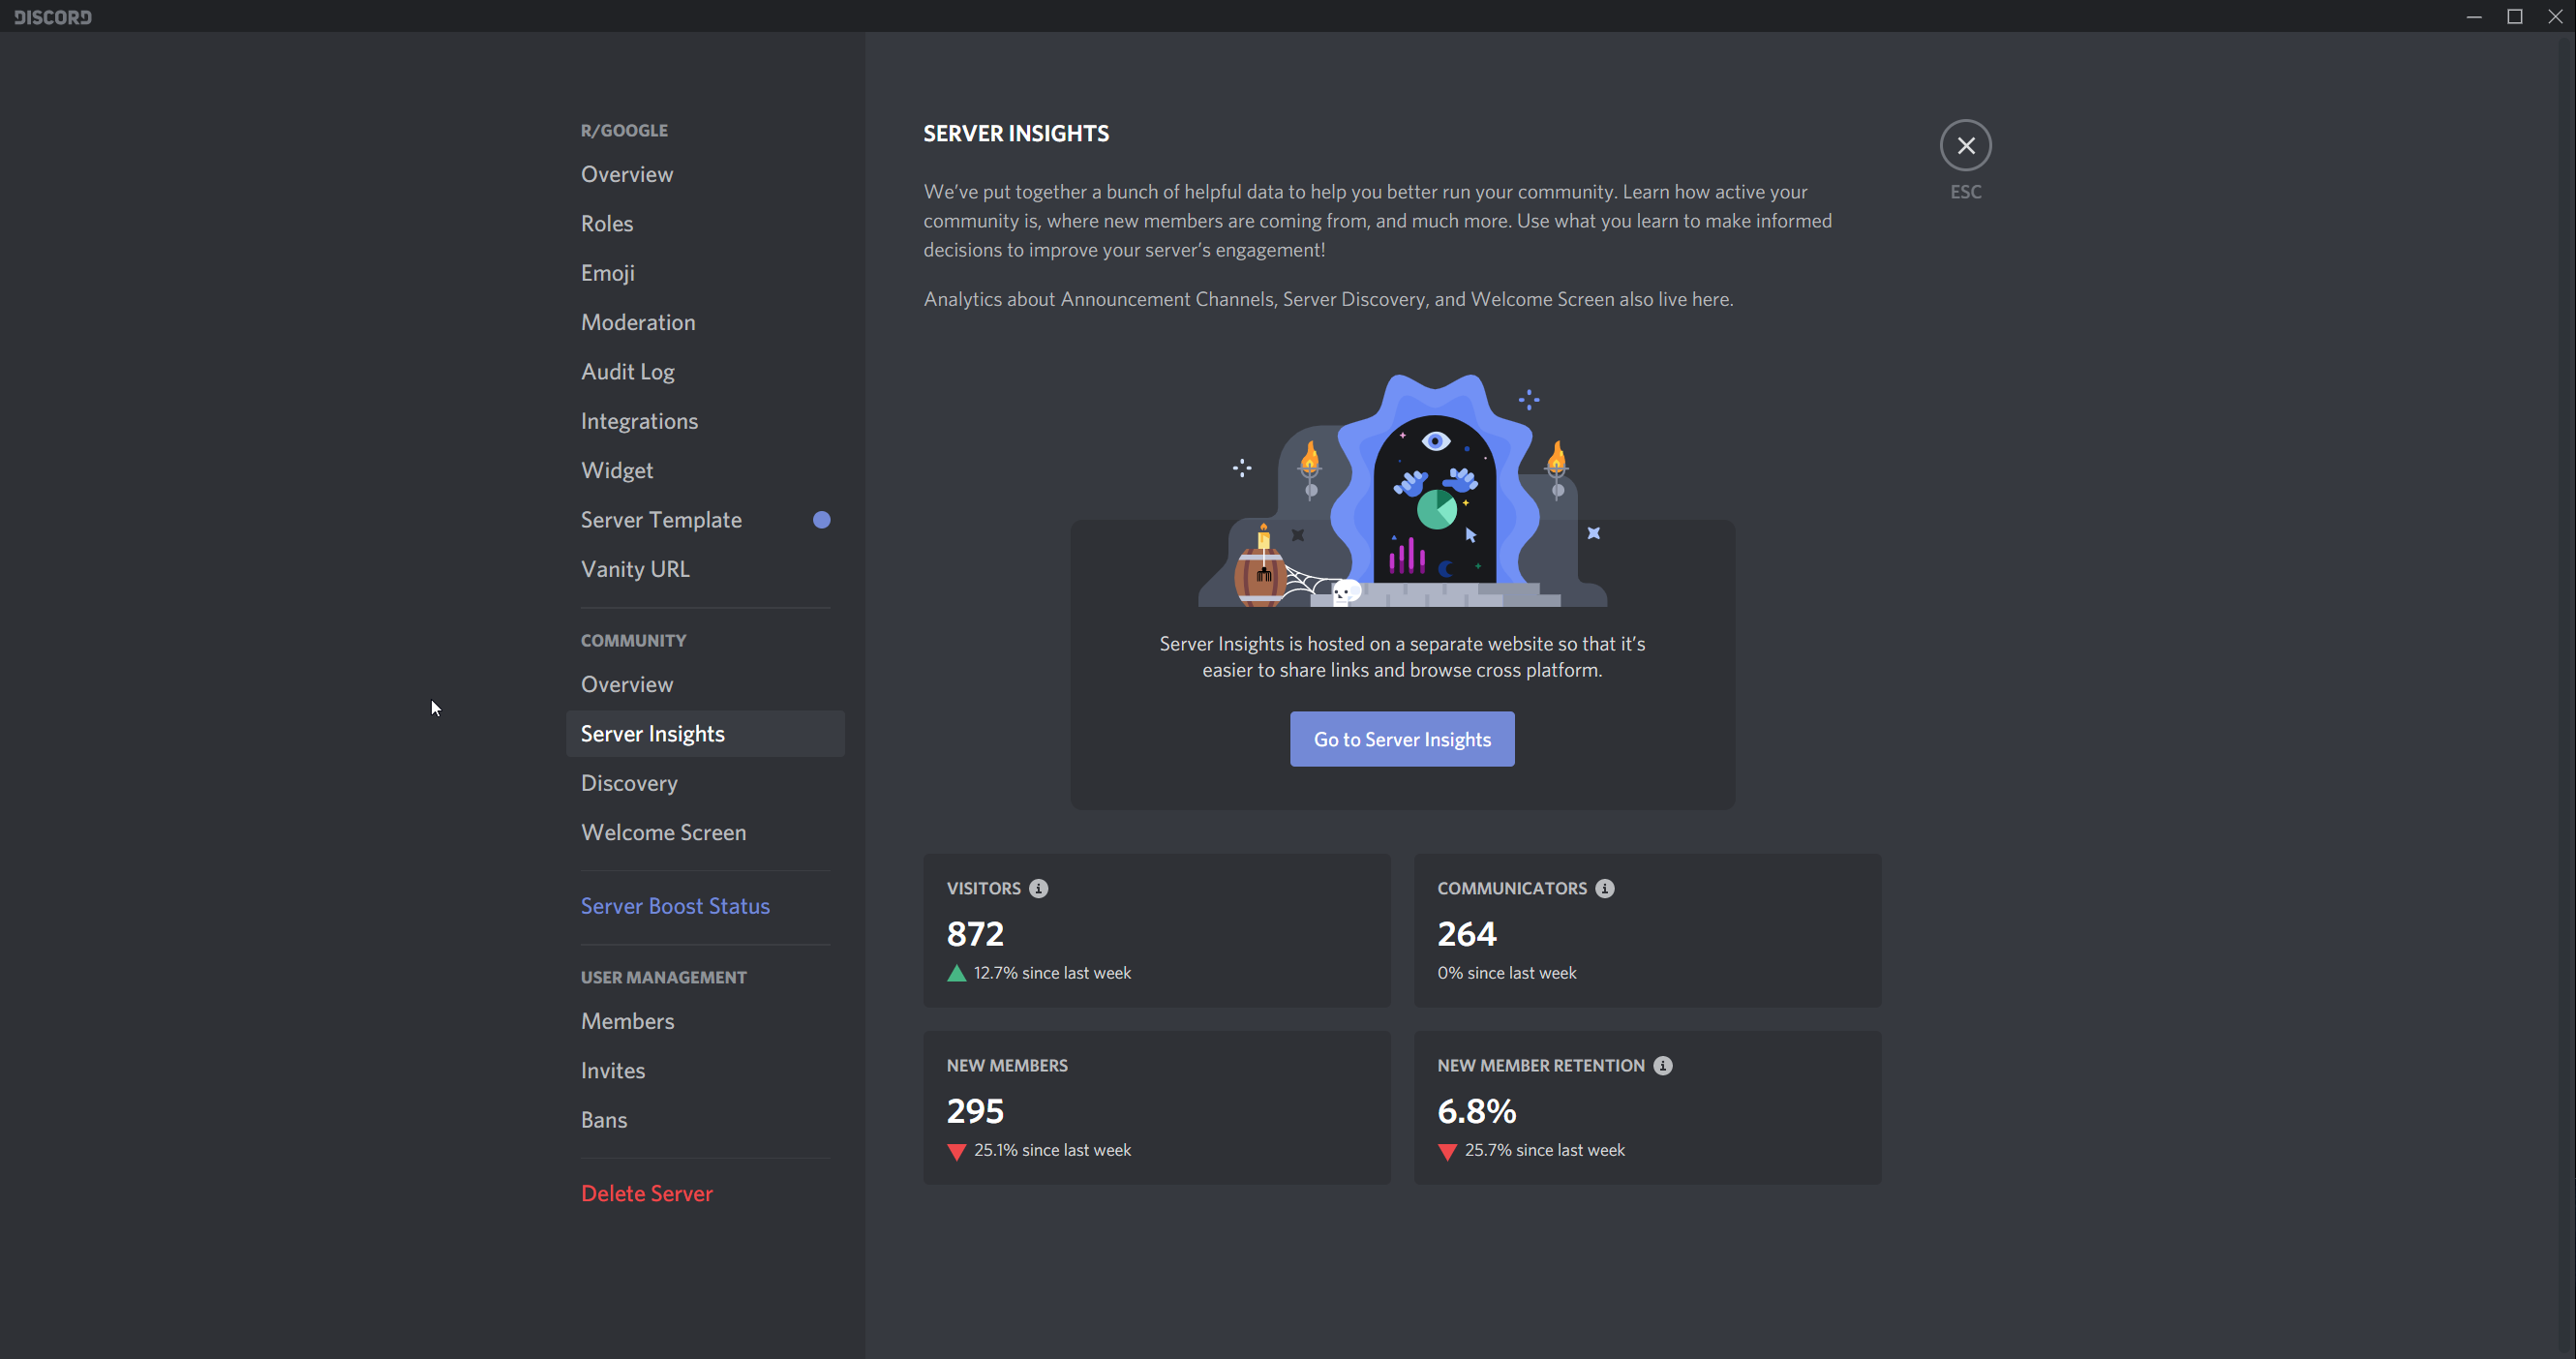Click the Server Boost Status link
This screenshot has width=2576, height=1359.
pyautogui.click(x=675, y=906)
